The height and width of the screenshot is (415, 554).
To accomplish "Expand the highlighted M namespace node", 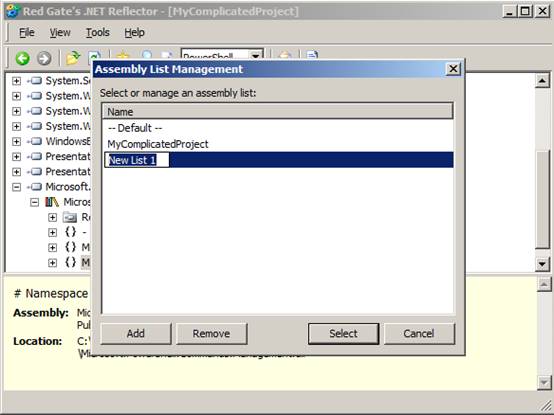I will coord(52,262).
